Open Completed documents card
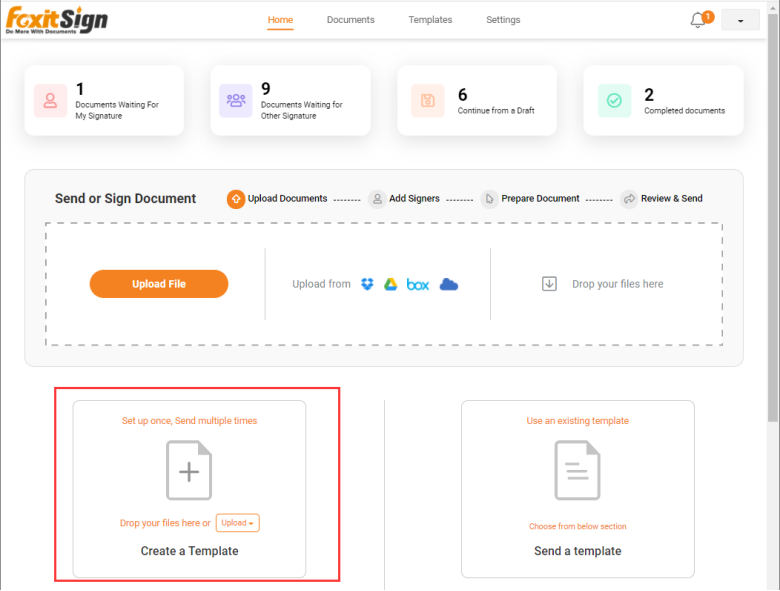Image resolution: width=780 pixels, height=591 pixels. 663,100
